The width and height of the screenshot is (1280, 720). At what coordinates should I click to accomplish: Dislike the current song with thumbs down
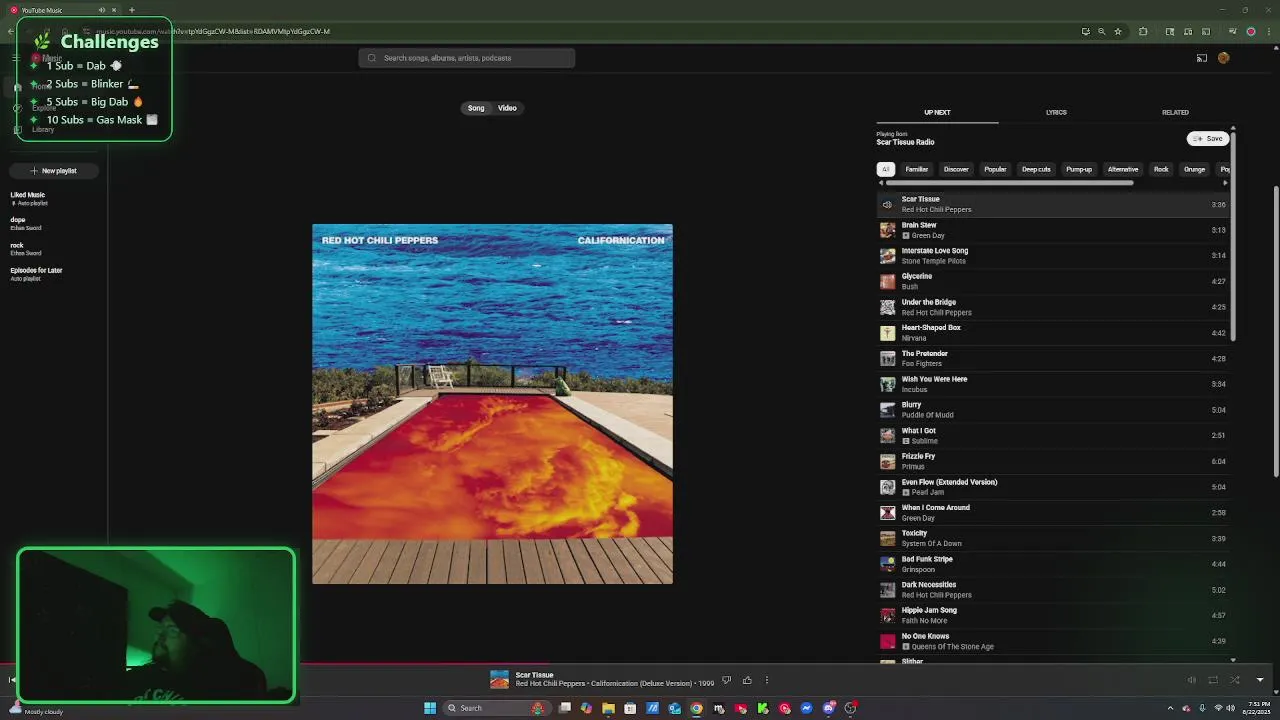click(x=726, y=680)
